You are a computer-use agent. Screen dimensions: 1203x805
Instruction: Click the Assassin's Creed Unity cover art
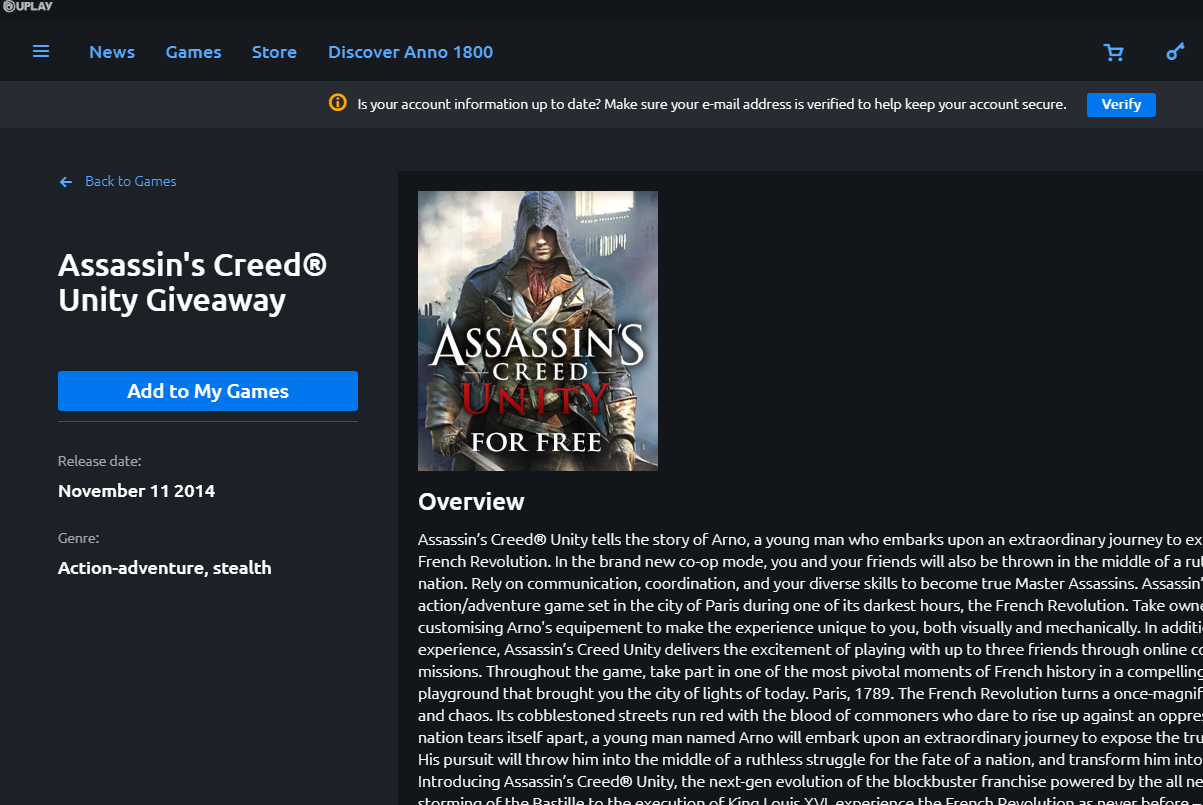537,330
